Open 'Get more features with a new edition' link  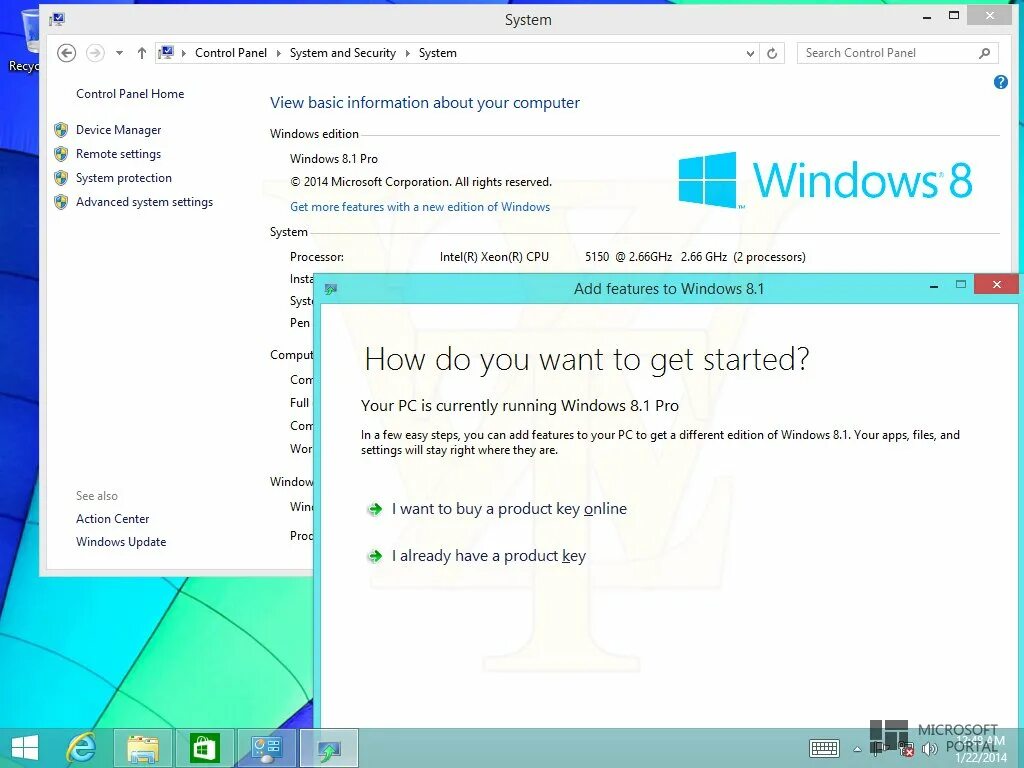pyautogui.click(x=420, y=207)
